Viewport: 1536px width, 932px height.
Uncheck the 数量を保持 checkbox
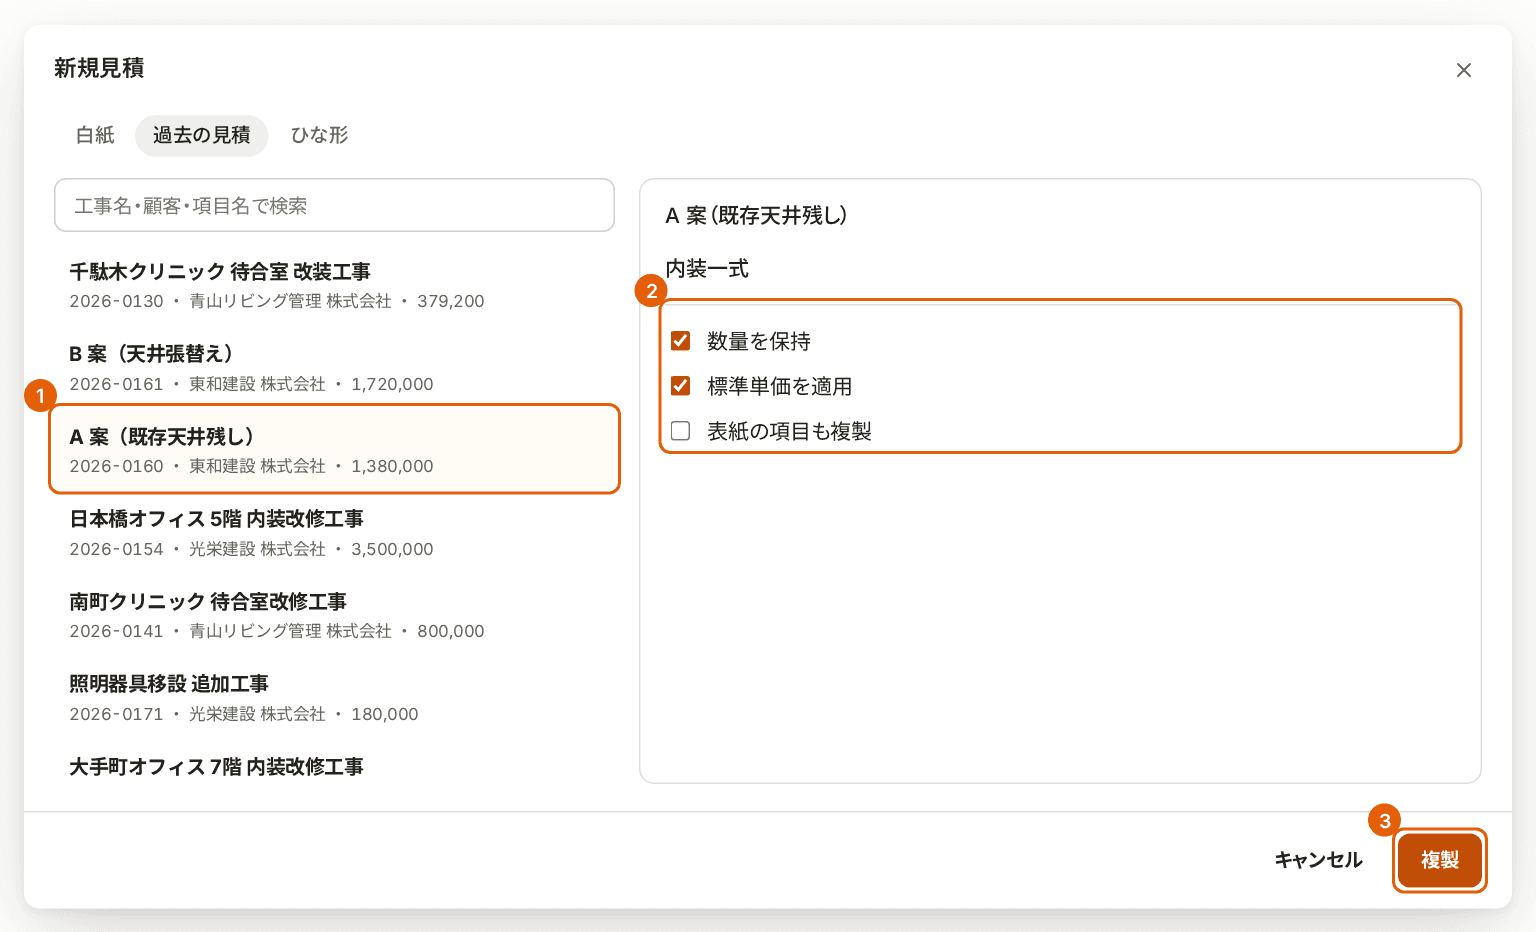[681, 341]
